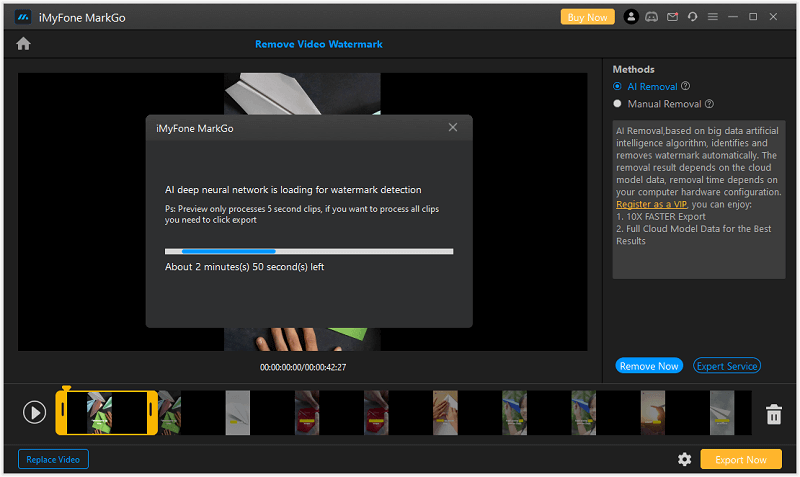Click the 'About 2 minutes(s) 50 second(s) left' text
This screenshot has width=800, height=477.
click(244, 267)
